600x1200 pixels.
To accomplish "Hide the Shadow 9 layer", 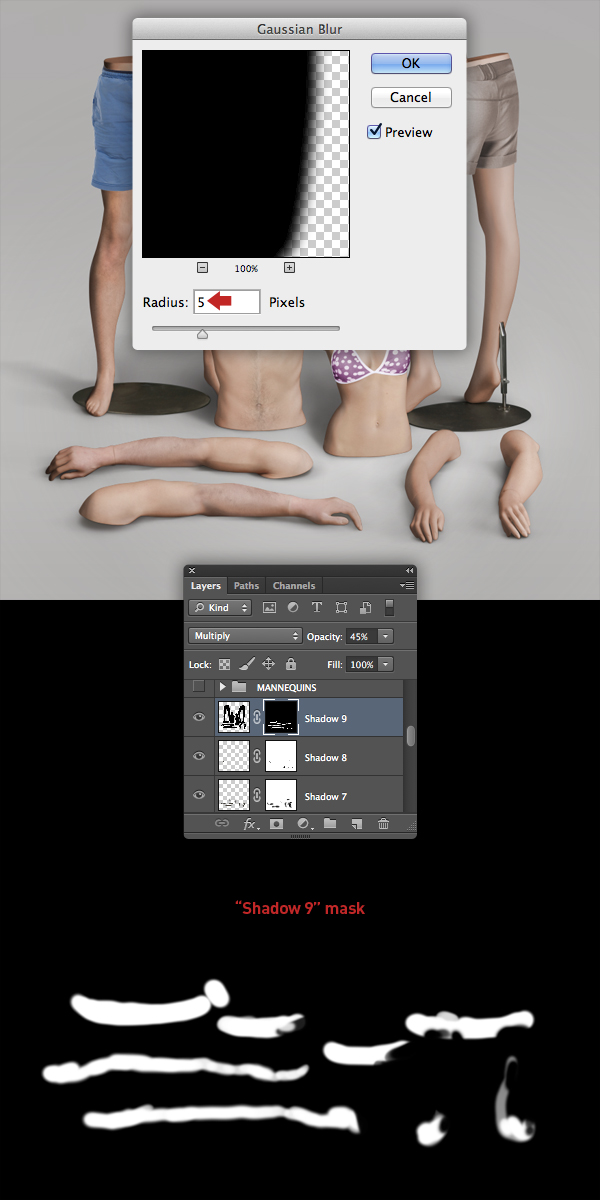I will click(x=199, y=718).
